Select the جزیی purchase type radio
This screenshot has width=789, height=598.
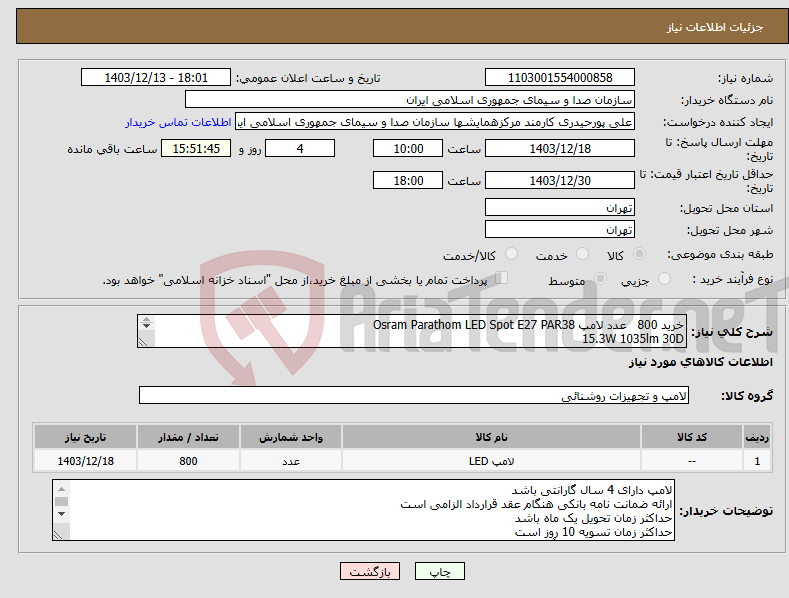click(664, 278)
